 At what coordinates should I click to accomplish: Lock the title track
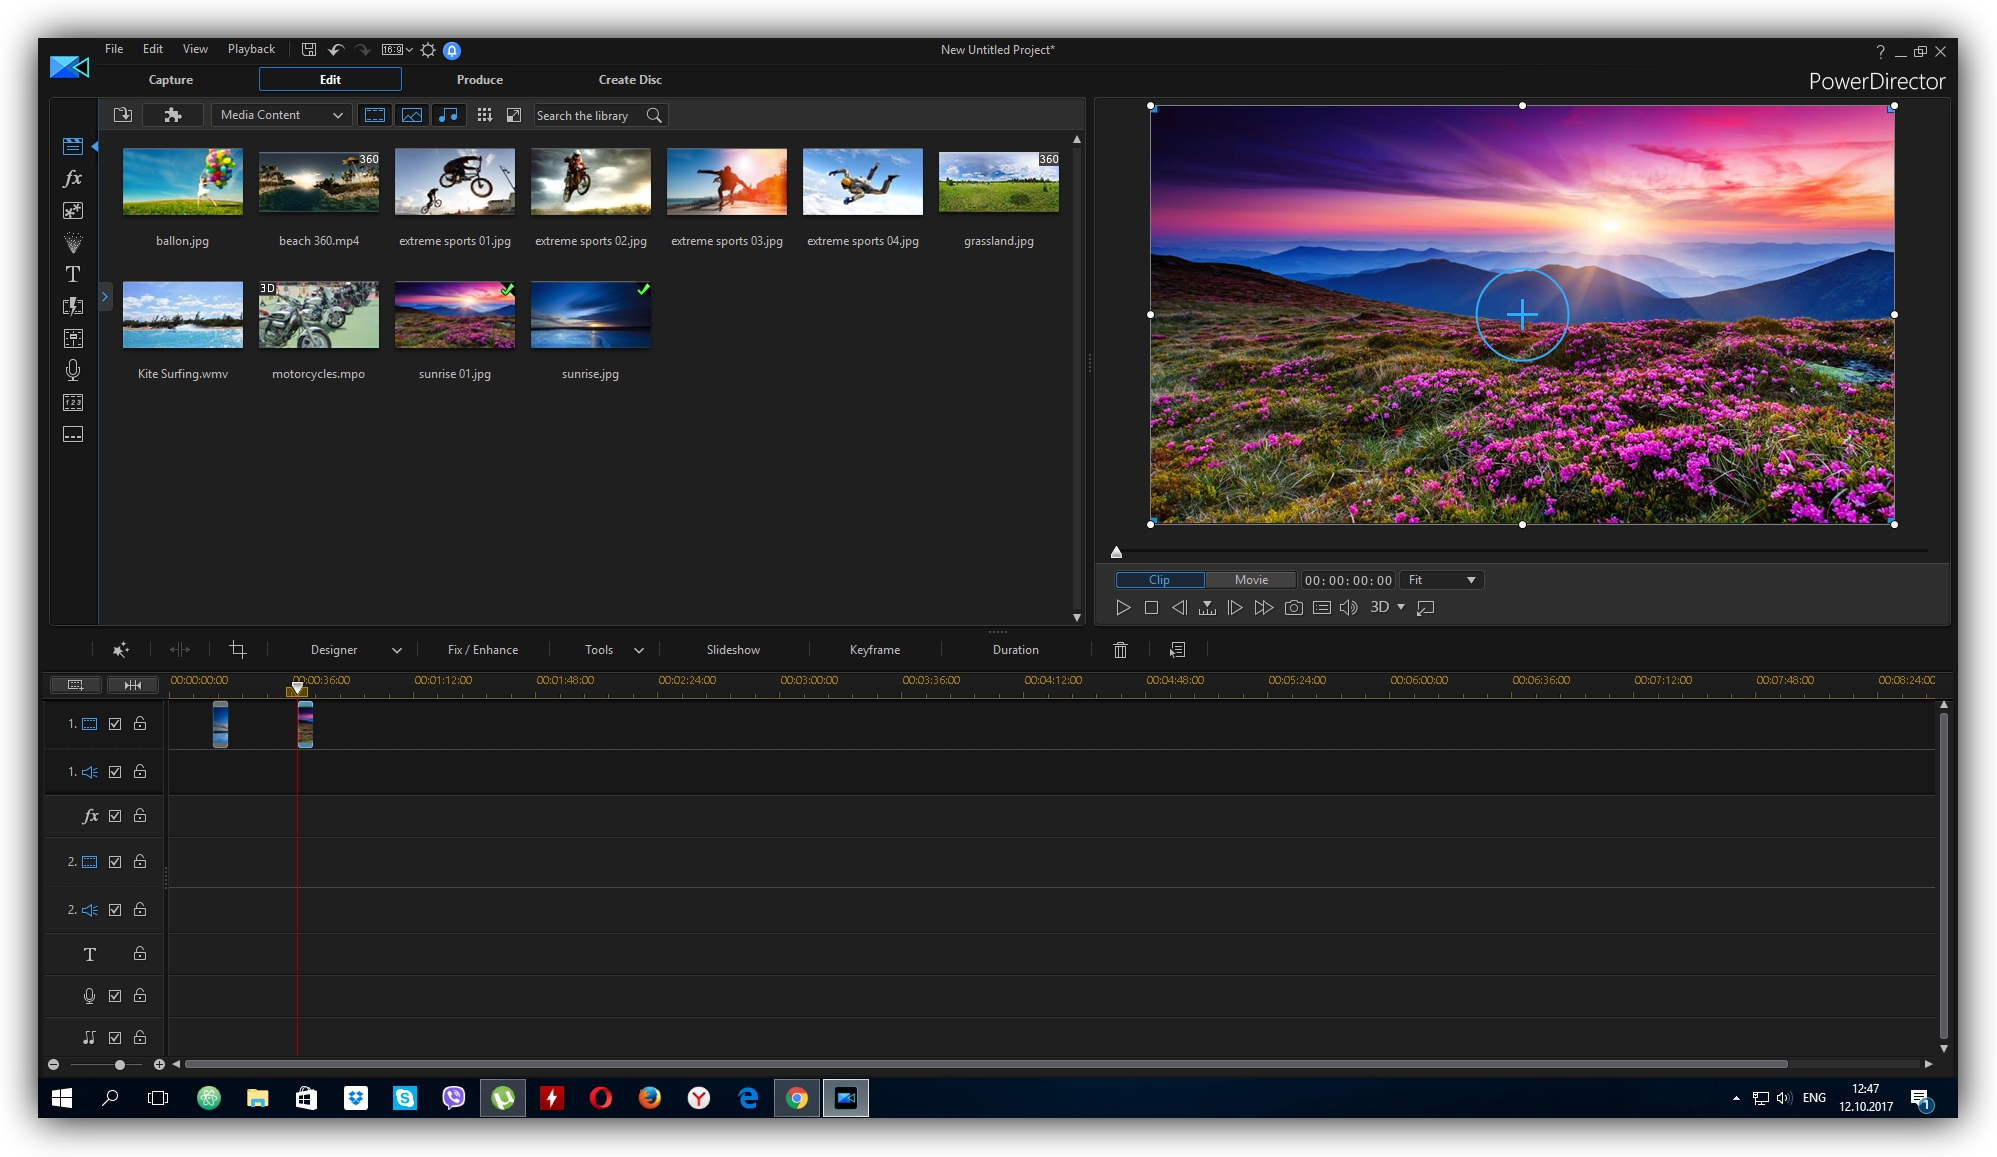[140, 954]
